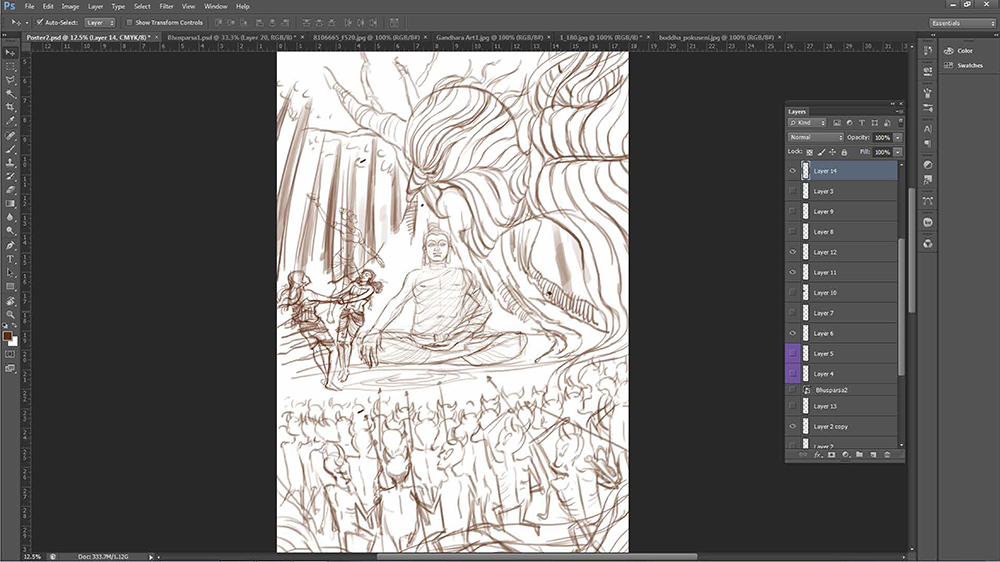
Task: Open the Opacity value dropdown arrow
Action: click(898, 137)
